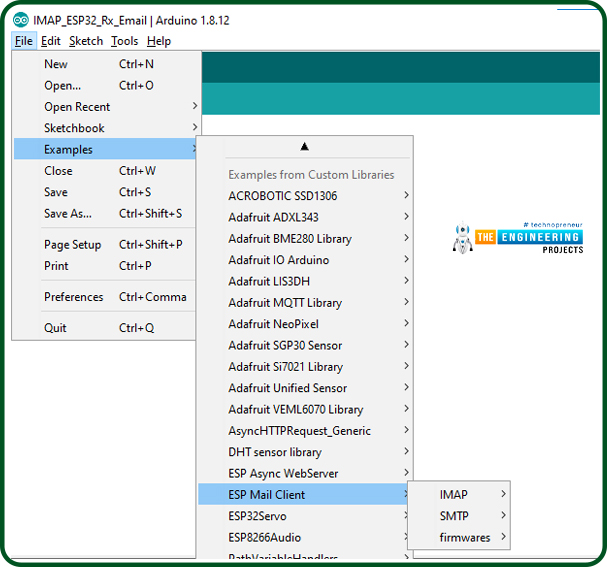Expand Adafruit LIS3DH examples

pyautogui.click(x=305, y=281)
